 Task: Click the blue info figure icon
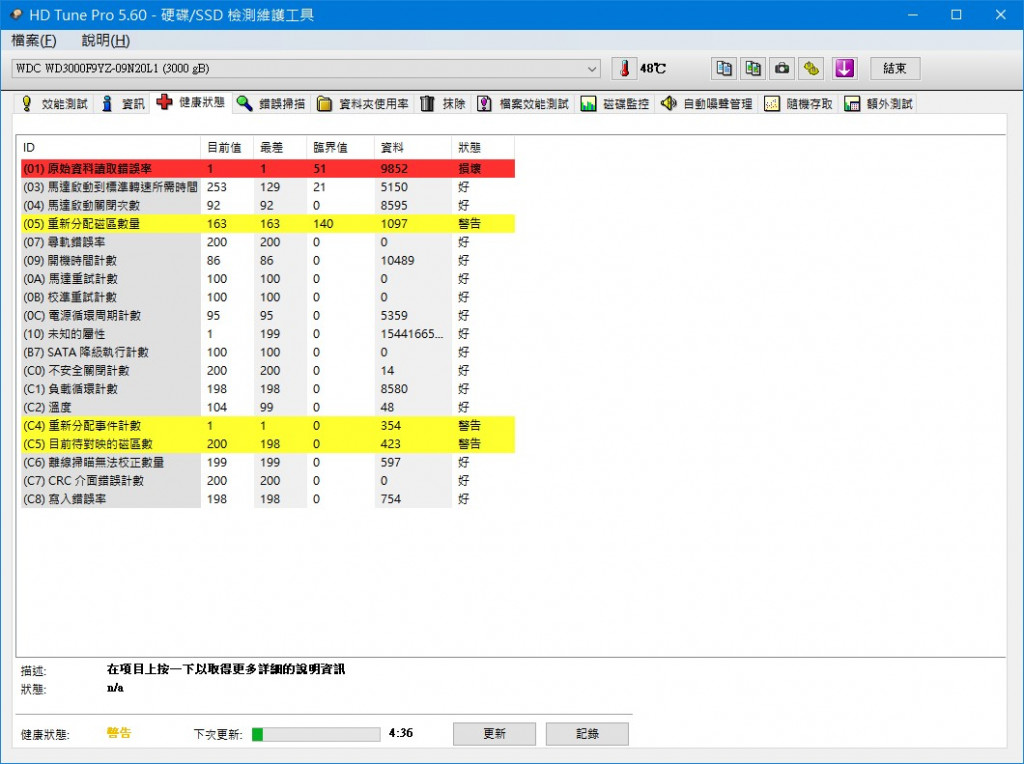[x=107, y=104]
